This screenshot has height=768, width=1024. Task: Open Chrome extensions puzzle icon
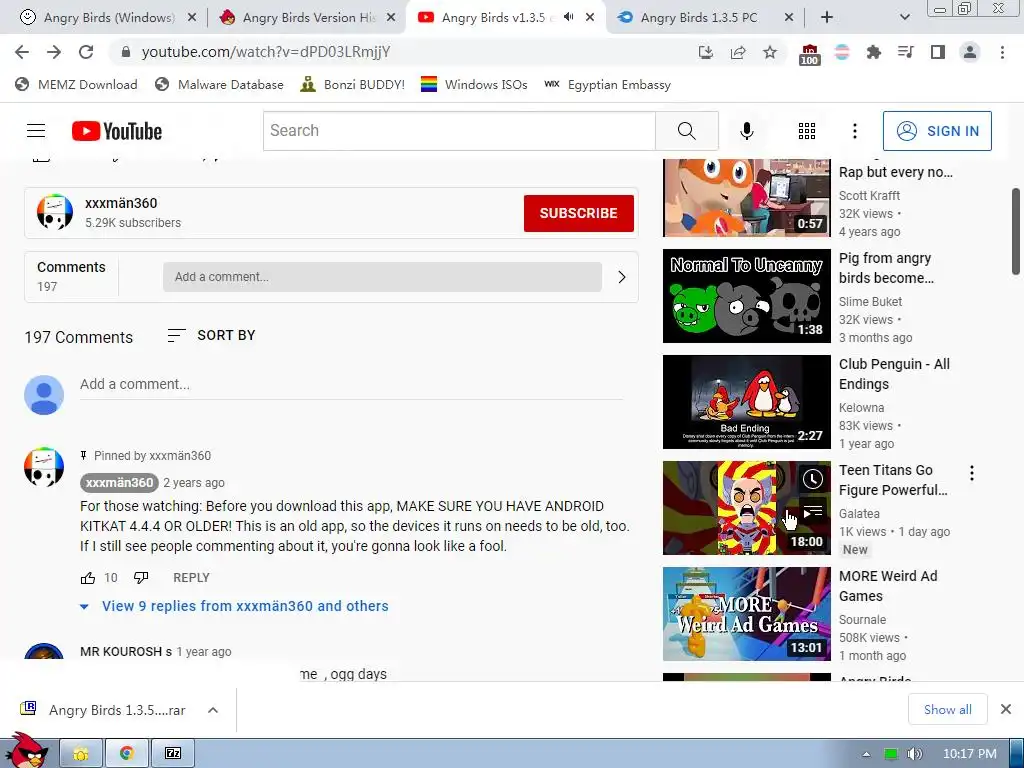[874, 52]
